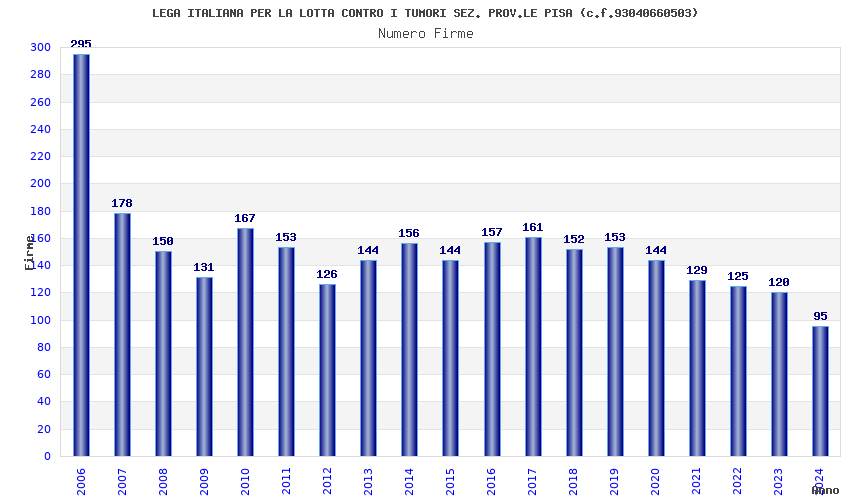850x500 pixels.
Task: Click the x-axis year label 2023
Action: coord(779,482)
